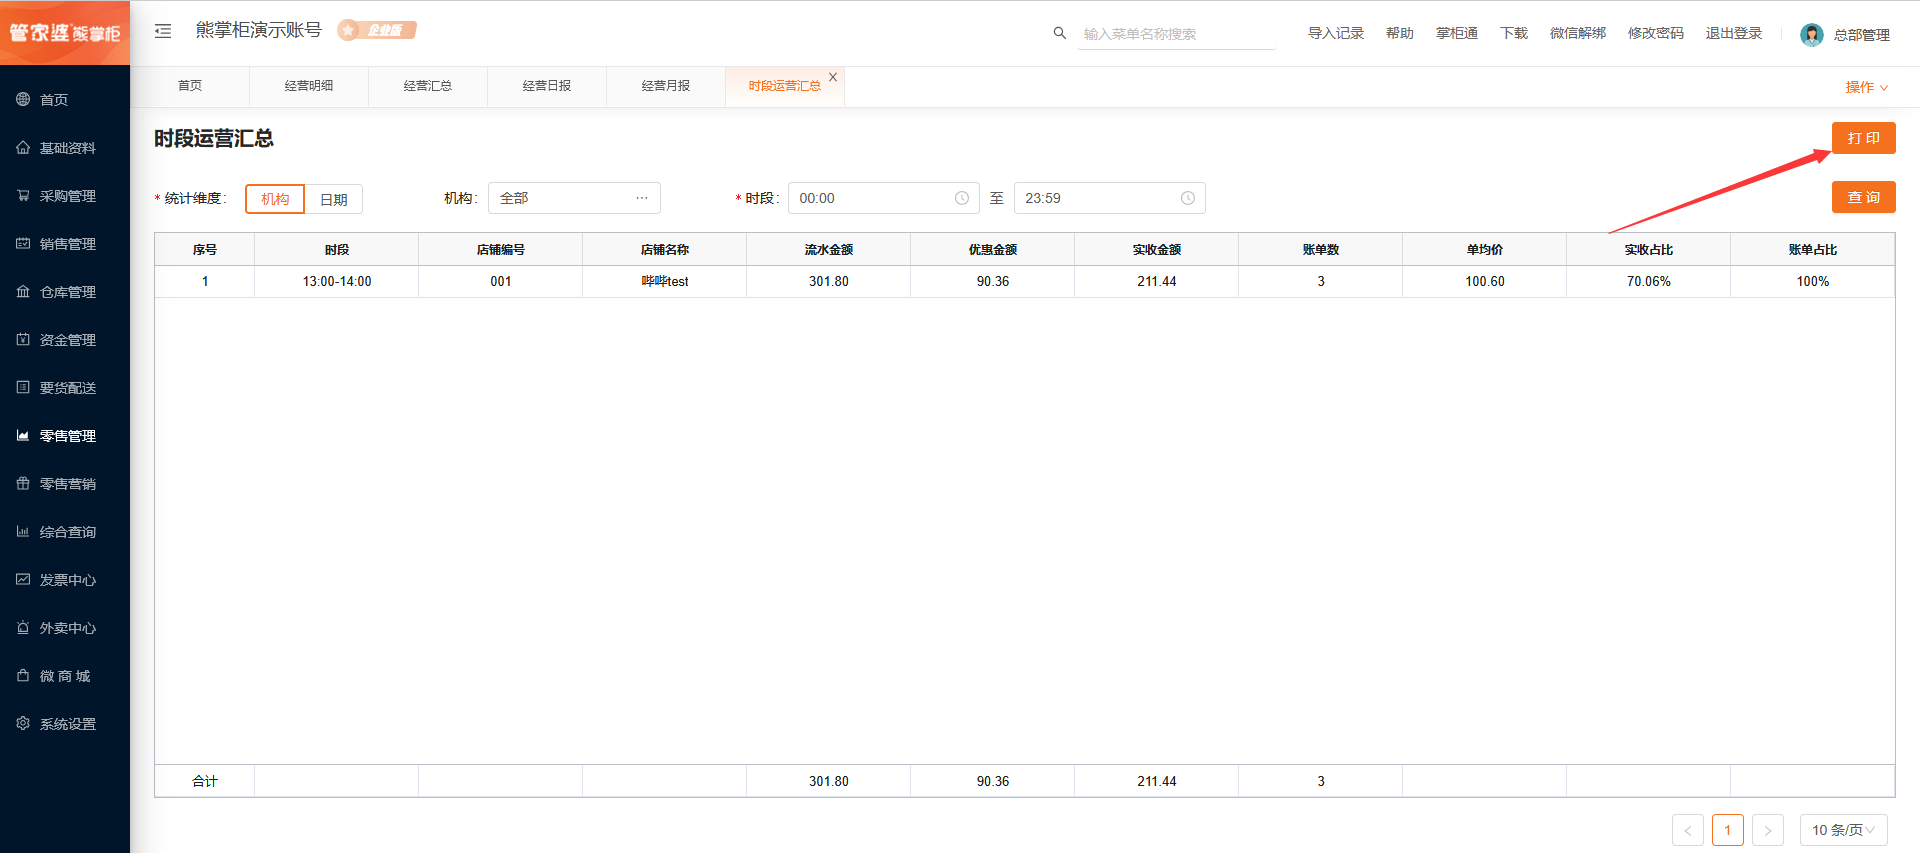1920x853 pixels.
Task: Focus the menu name search field
Action: pos(1177,34)
